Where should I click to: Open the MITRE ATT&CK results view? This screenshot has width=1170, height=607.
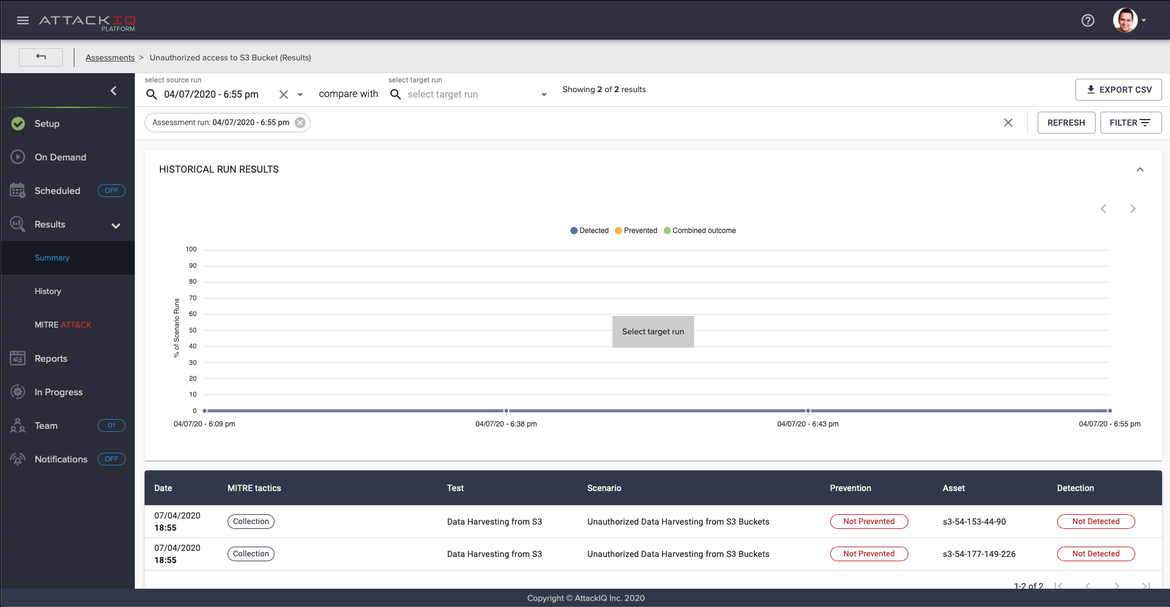point(63,325)
